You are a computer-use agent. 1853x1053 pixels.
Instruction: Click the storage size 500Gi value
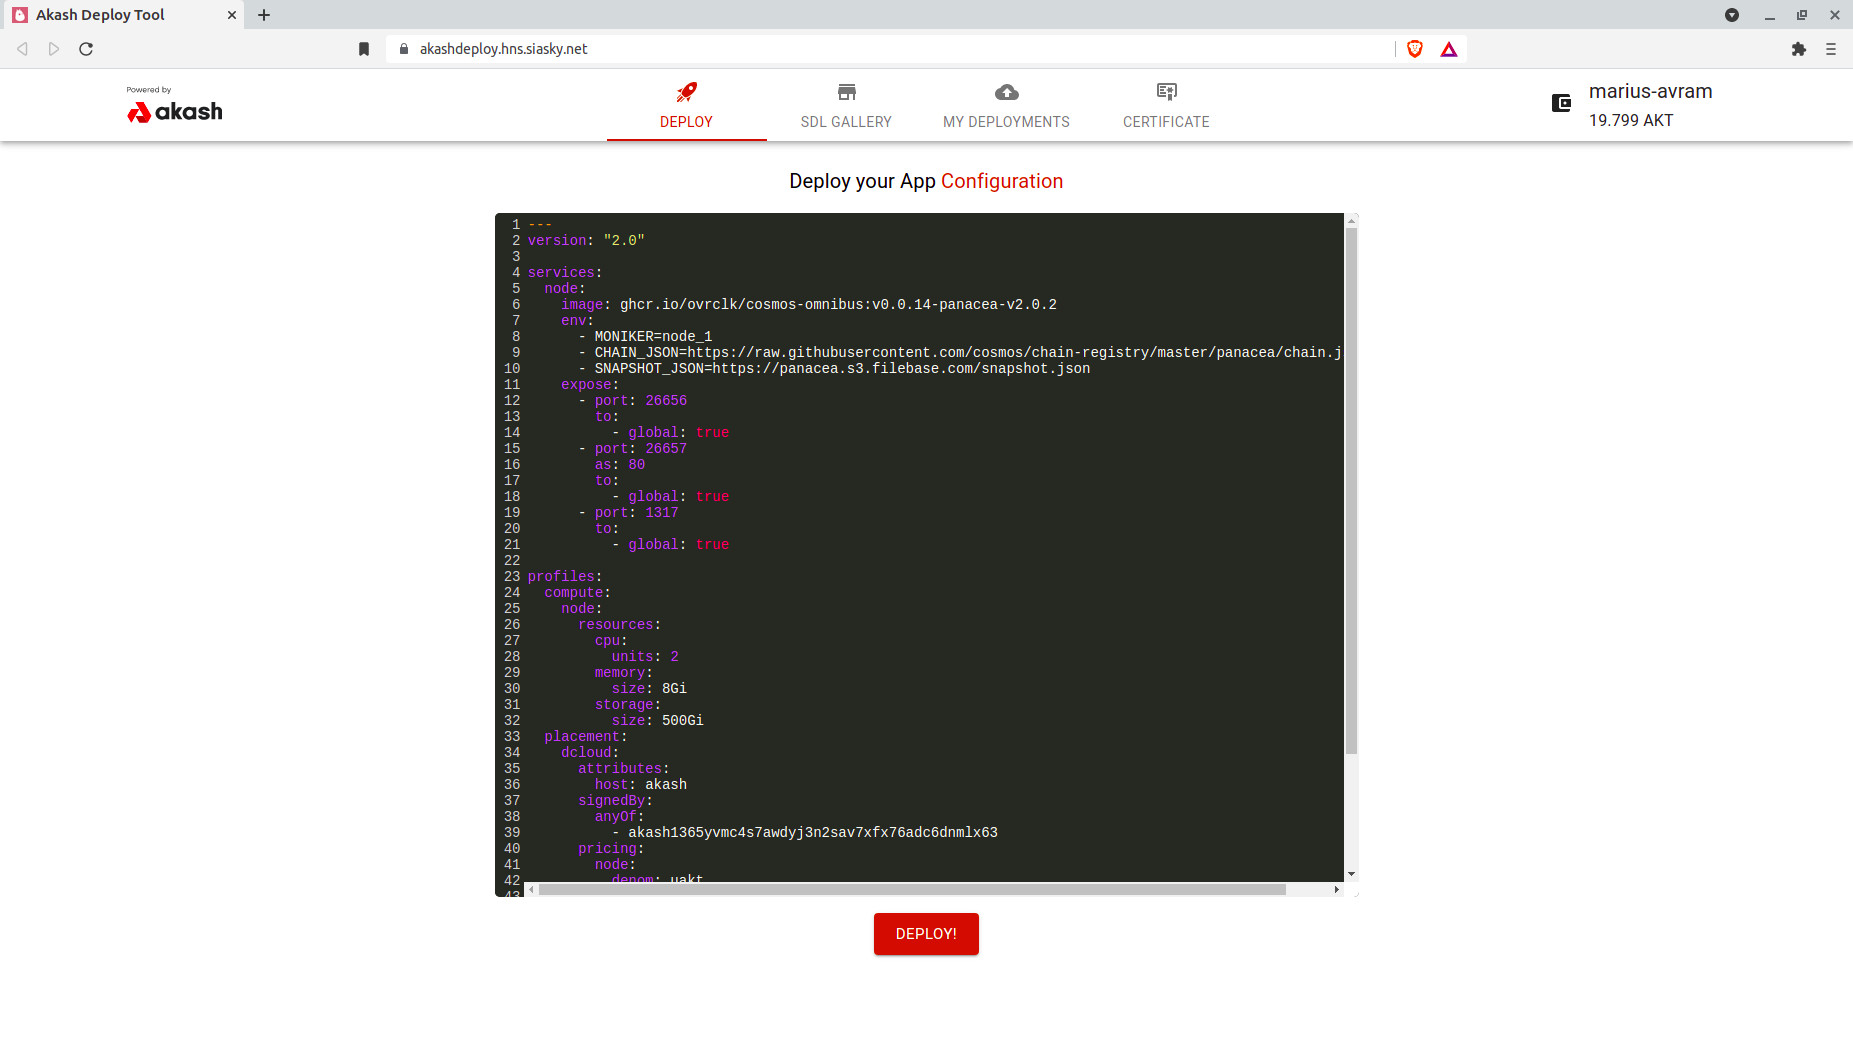click(x=683, y=721)
